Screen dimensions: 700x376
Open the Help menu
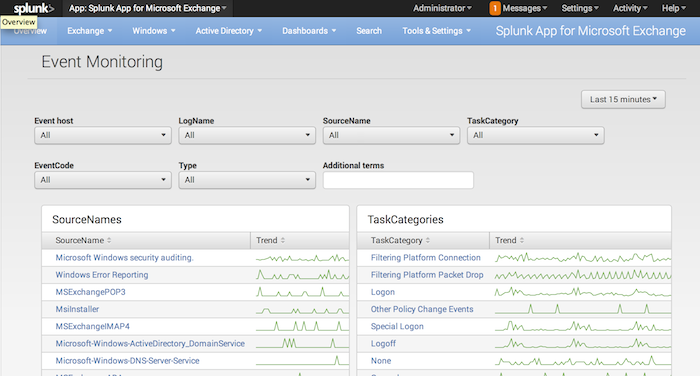pos(674,8)
